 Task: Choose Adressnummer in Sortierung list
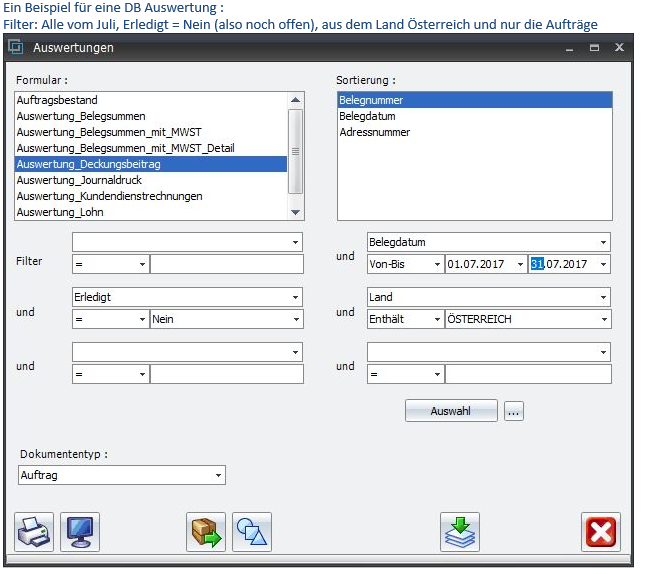tap(374, 132)
